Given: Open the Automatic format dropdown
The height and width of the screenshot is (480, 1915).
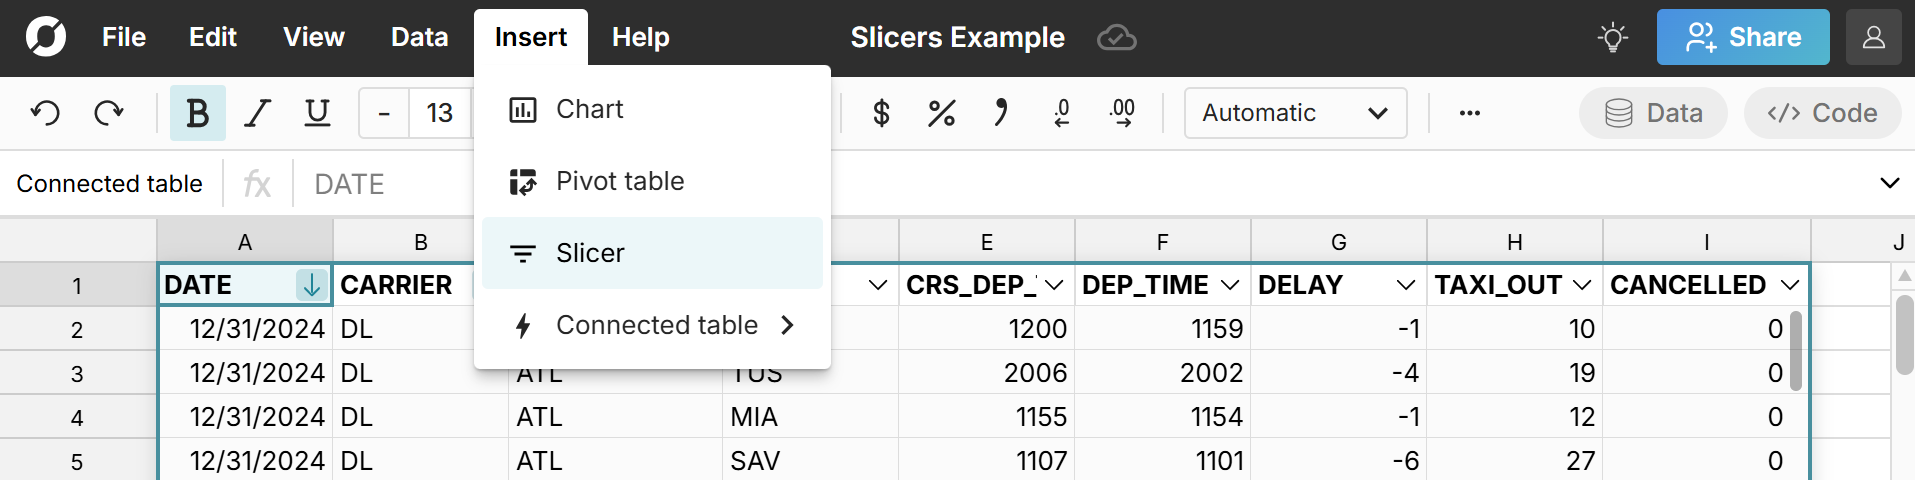Looking at the screenshot, I should tap(1295, 113).
